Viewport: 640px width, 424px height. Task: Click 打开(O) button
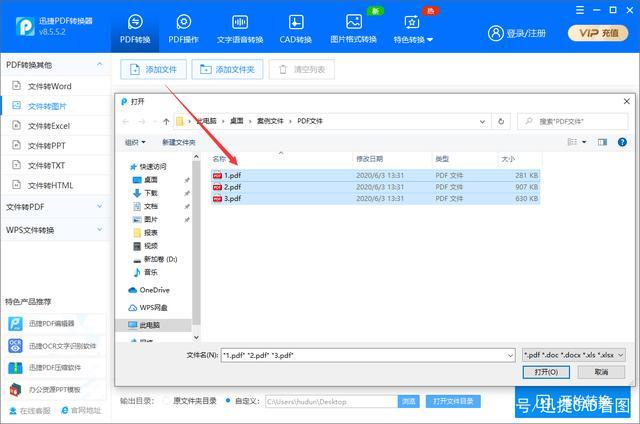click(x=546, y=372)
